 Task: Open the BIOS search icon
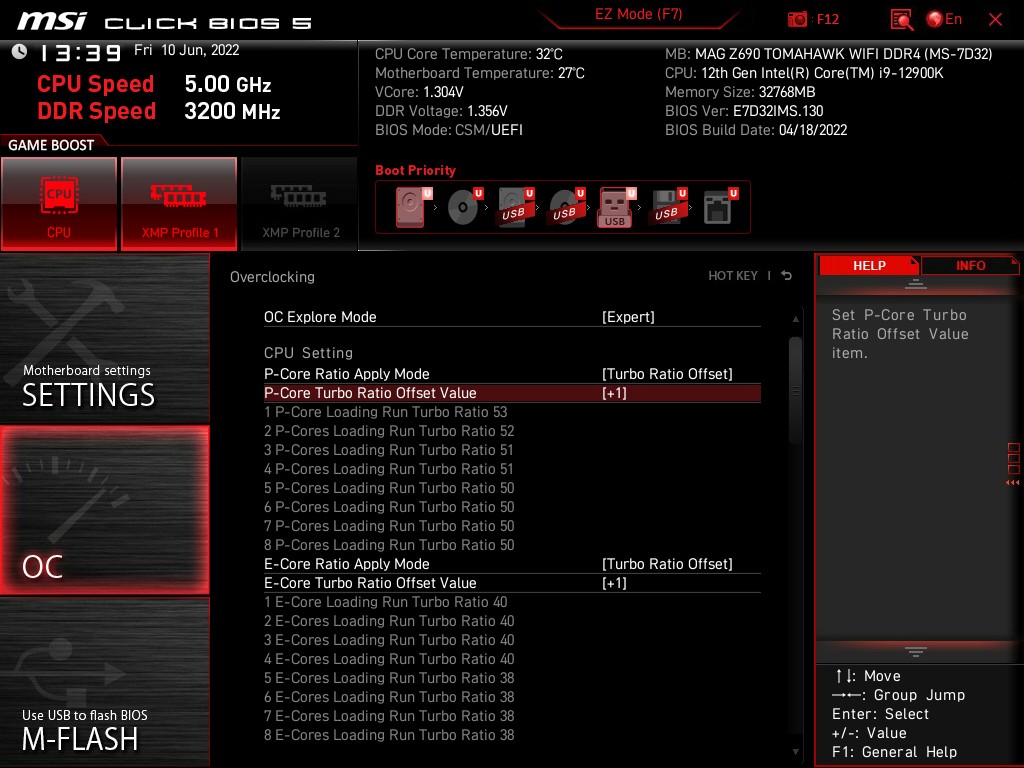pos(901,19)
